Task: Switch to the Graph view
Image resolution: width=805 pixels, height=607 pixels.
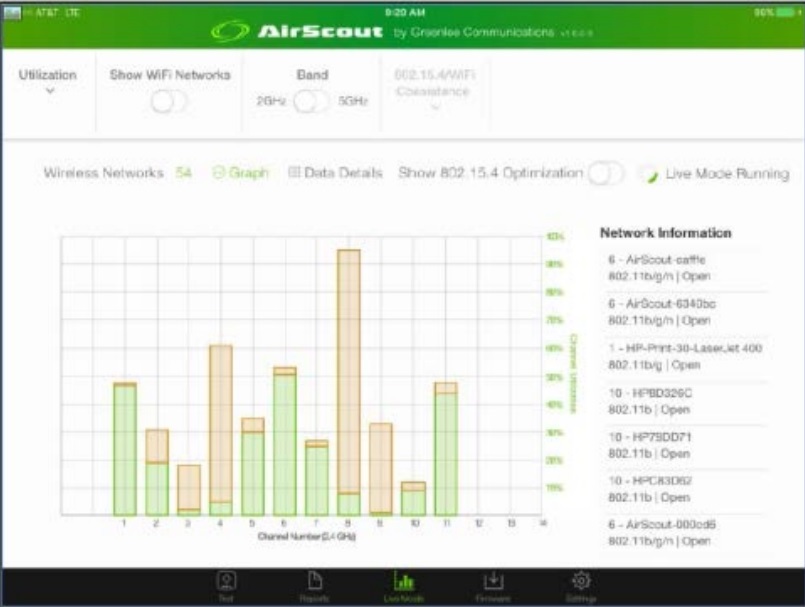Action: tap(241, 173)
